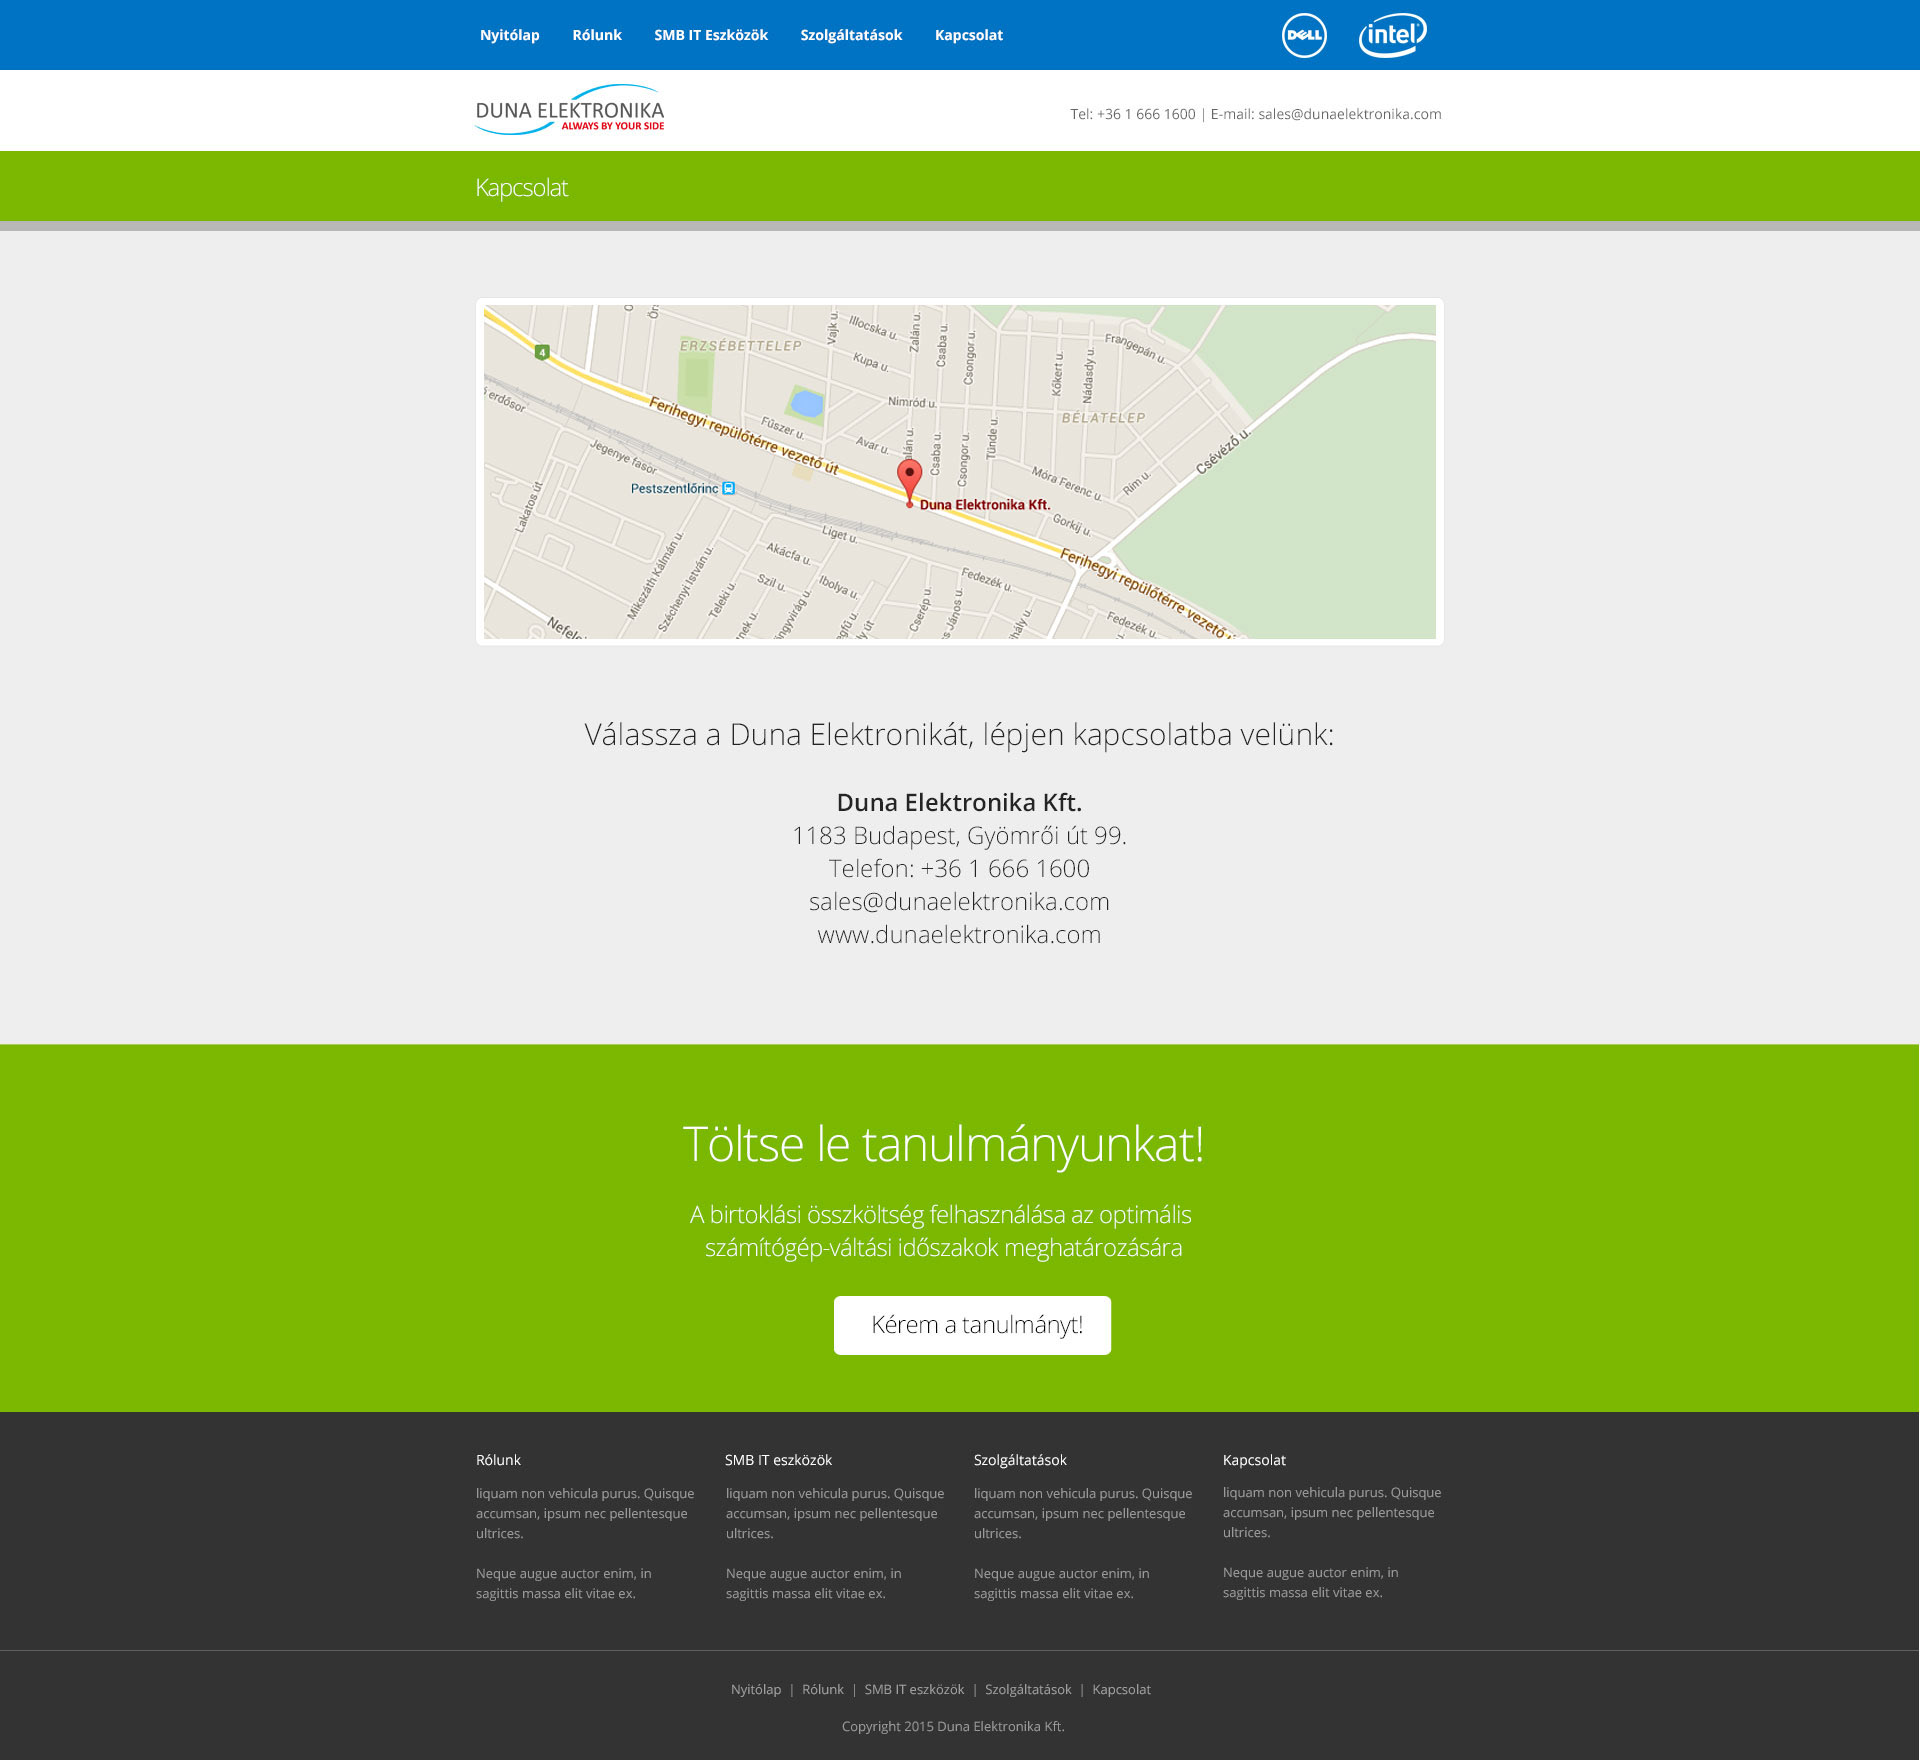Click the Pestszentlőrinc label on the map

(674, 488)
